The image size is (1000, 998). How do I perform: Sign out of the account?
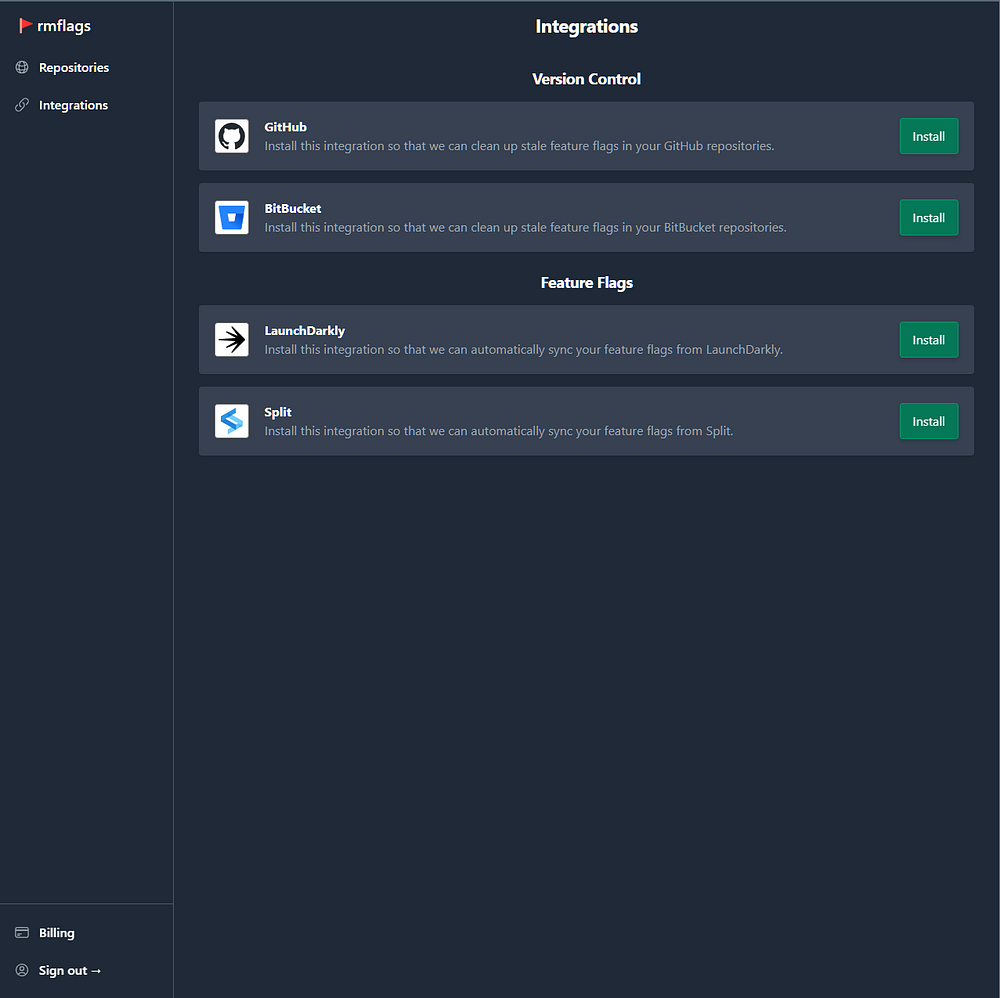point(70,971)
